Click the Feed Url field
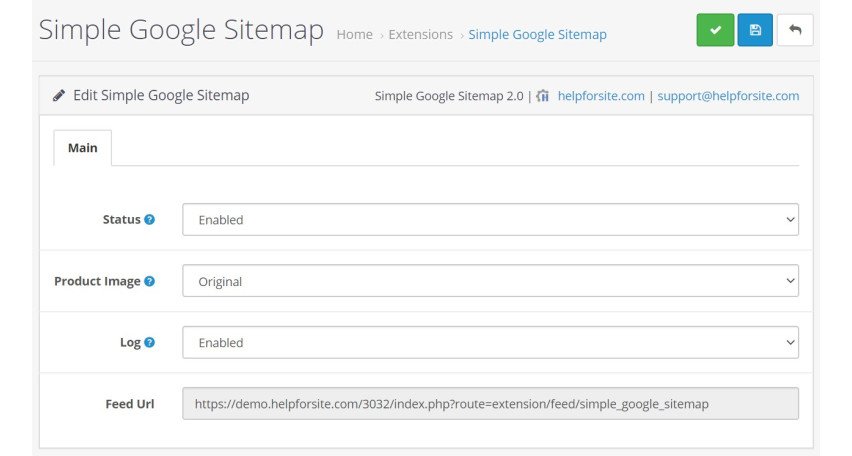852x456 pixels. [x=490, y=404]
